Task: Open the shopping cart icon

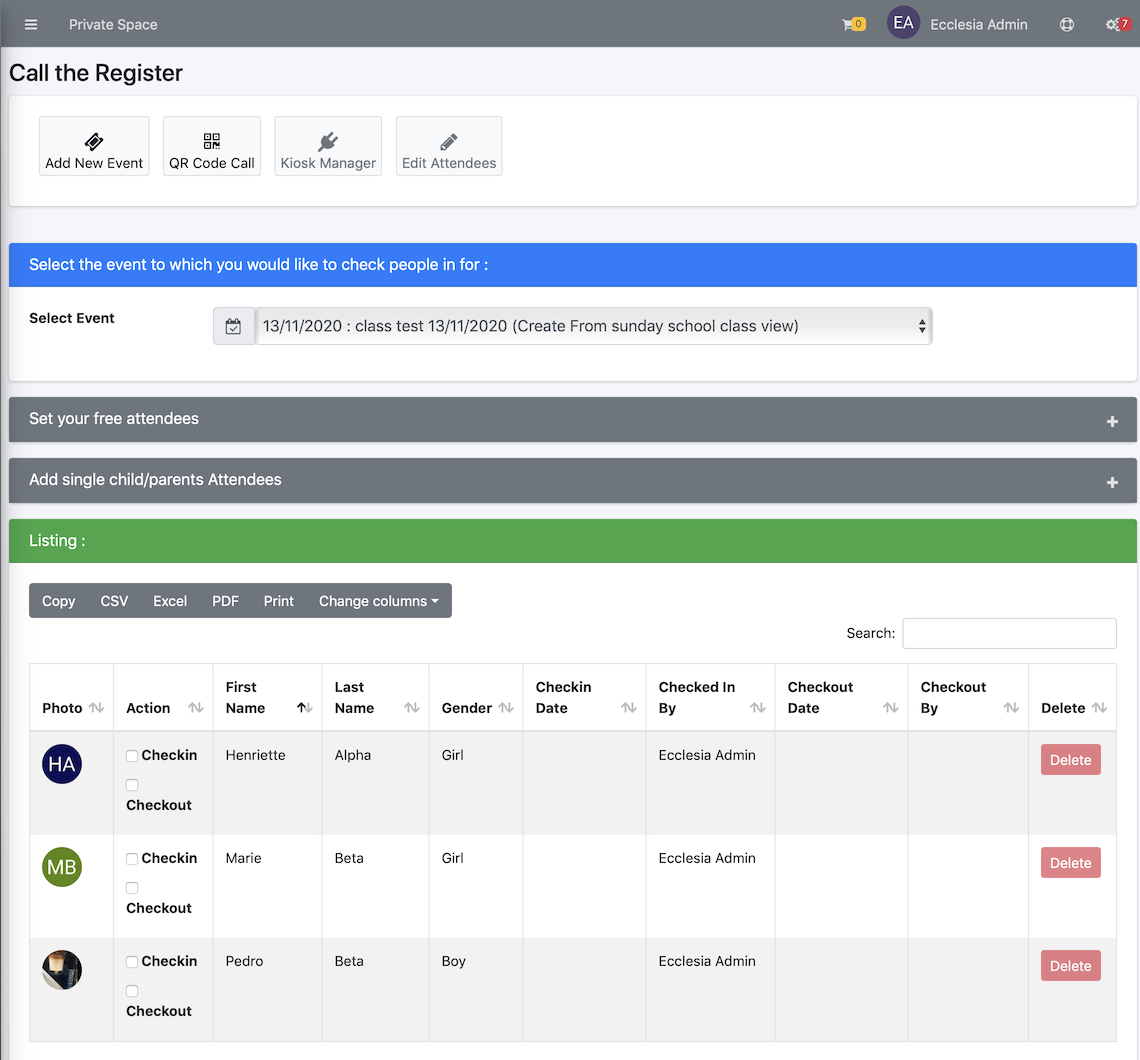Action: 854,24
